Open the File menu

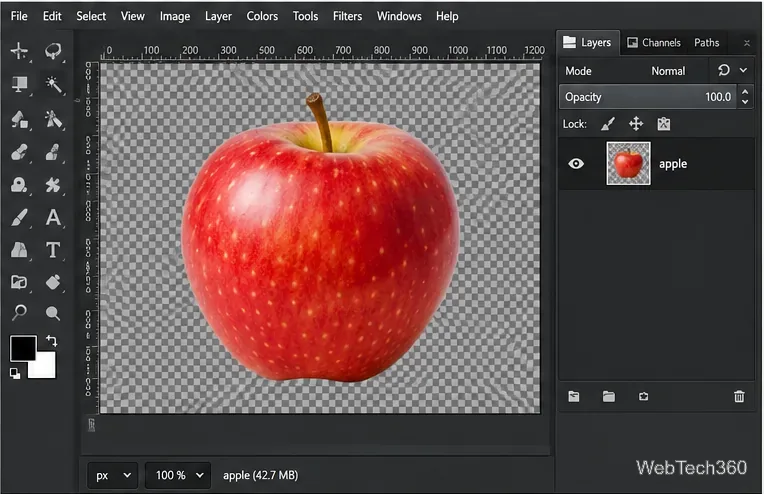click(x=19, y=16)
